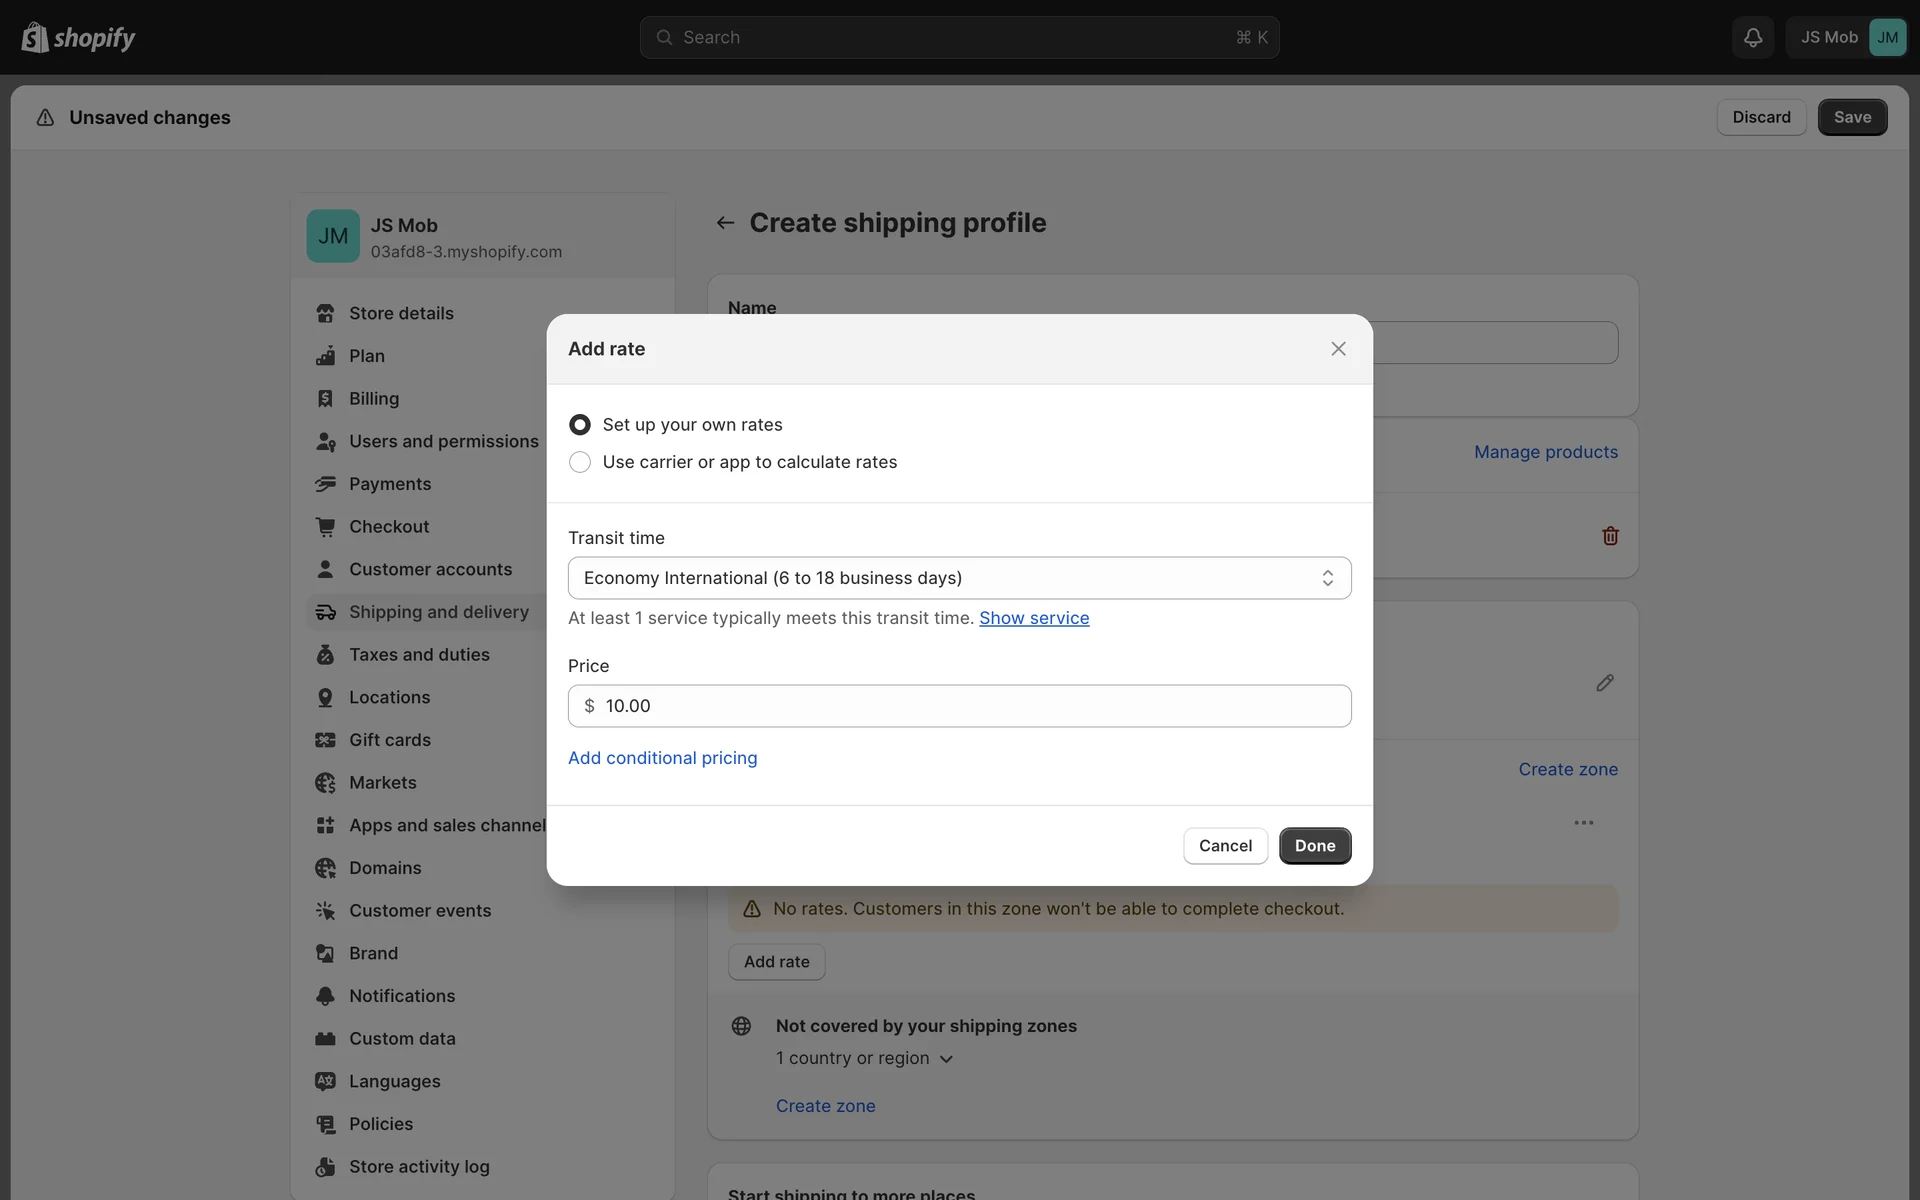
Task: Open Shipping and delivery settings
Action: pyautogui.click(x=438, y=612)
